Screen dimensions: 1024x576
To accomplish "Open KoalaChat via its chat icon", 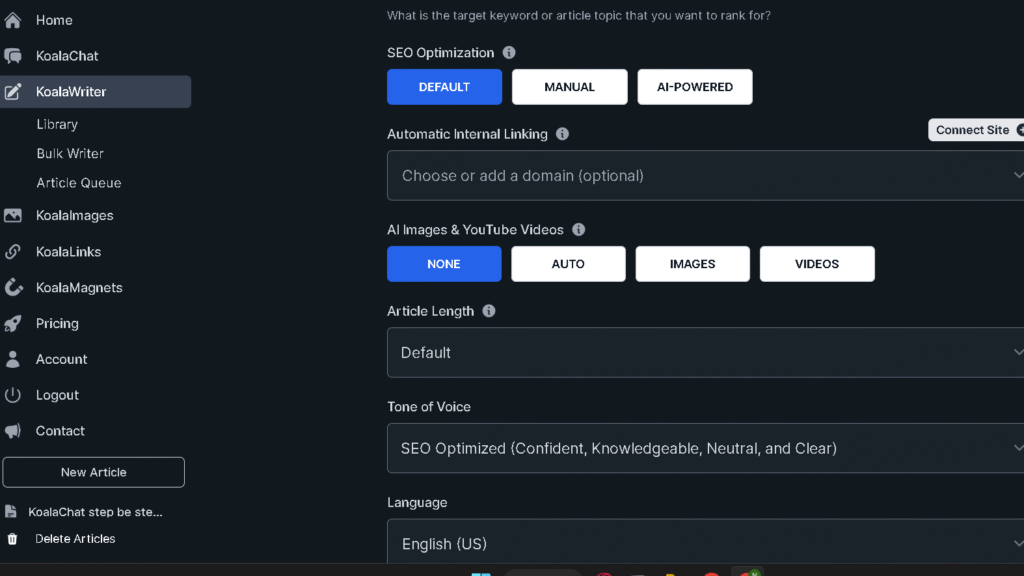I will (x=13, y=55).
